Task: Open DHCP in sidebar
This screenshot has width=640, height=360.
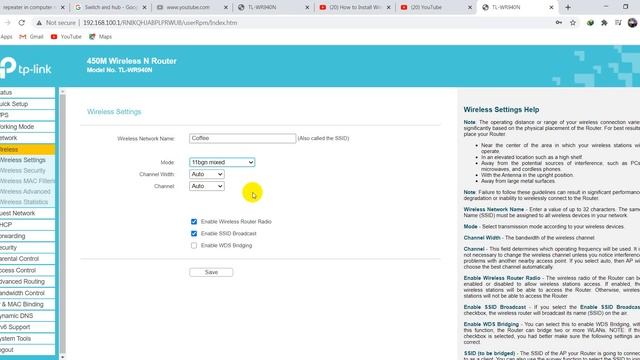Action: click(27, 225)
